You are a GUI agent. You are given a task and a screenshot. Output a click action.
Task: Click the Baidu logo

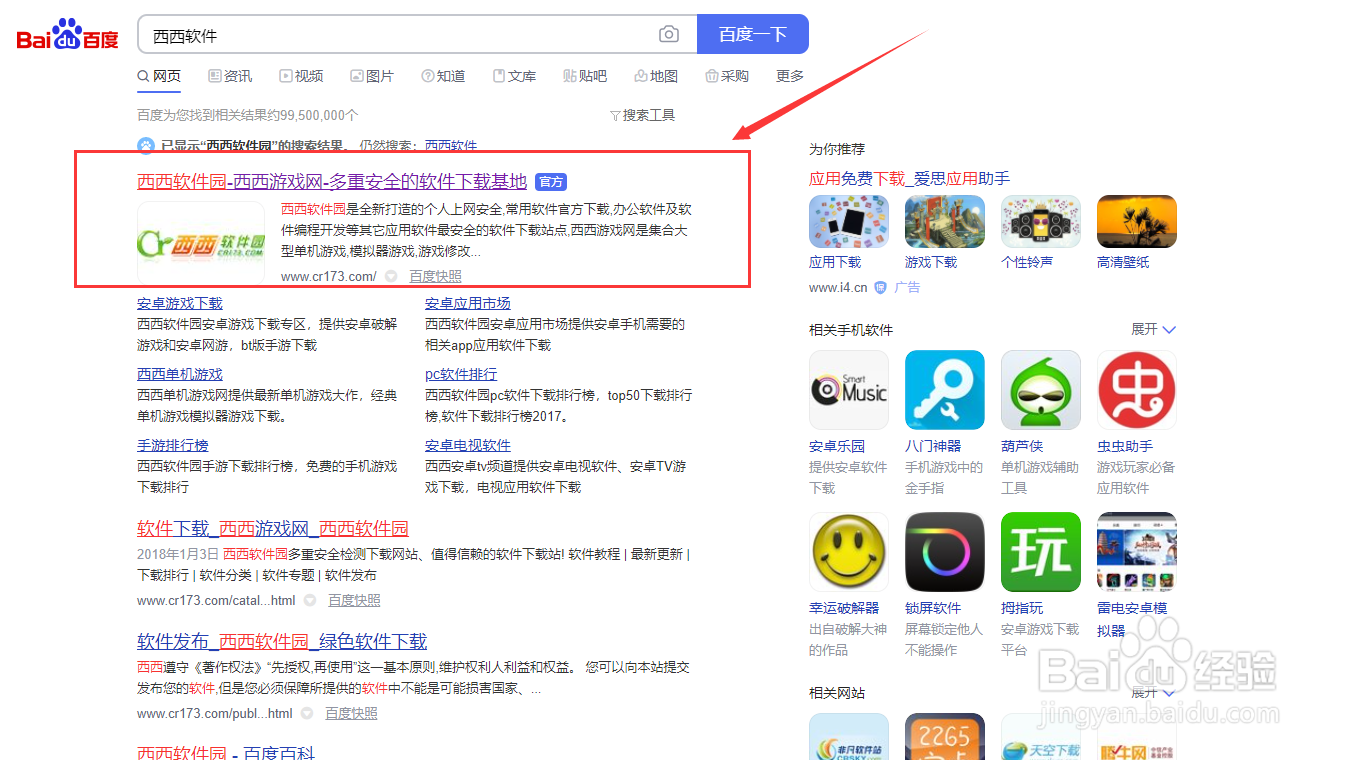(x=68, y=35)
